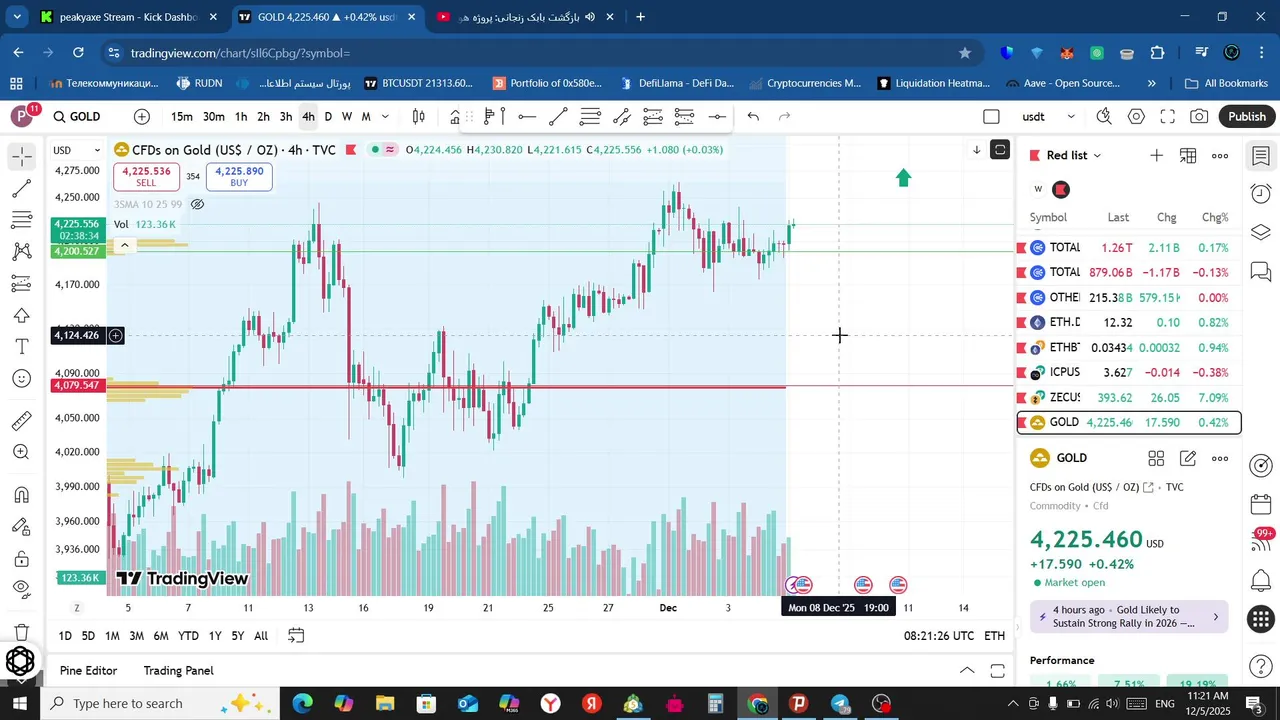Open the usdt layout dropdown
The height and width of the screenshot is (720, 1280).
[1048, 117]
